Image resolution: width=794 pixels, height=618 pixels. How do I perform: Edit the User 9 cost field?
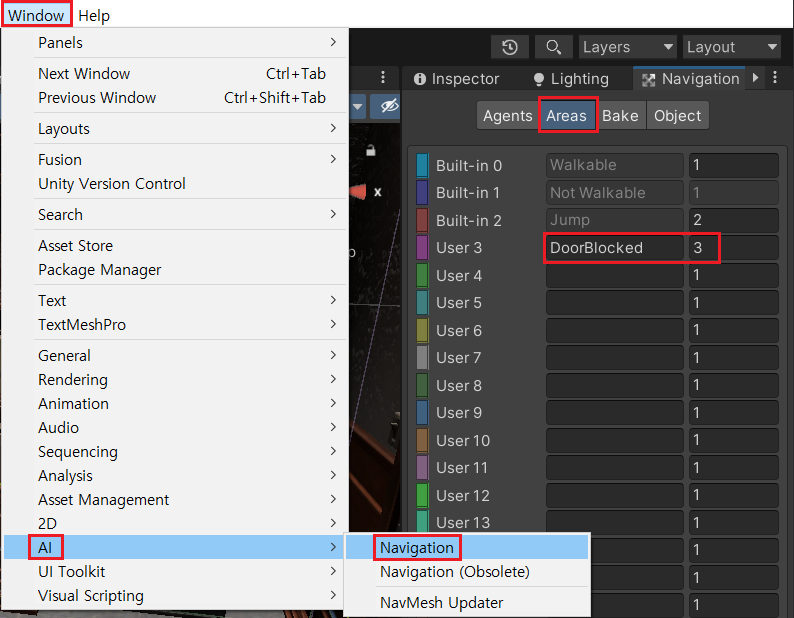[x=733, y=413]
